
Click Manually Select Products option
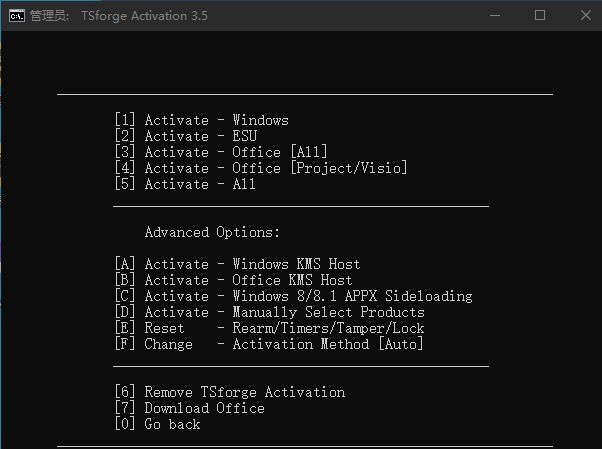click(270, 312)
